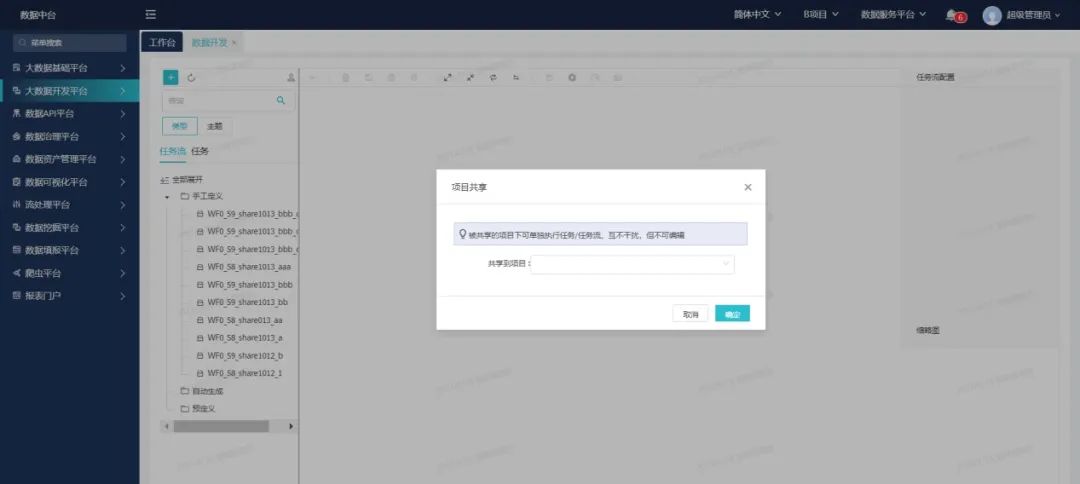The height and width of the screenshot is (484, 1080).
Task: Click the gear settings icon in canvas toolbar
Action: point(572,77)
